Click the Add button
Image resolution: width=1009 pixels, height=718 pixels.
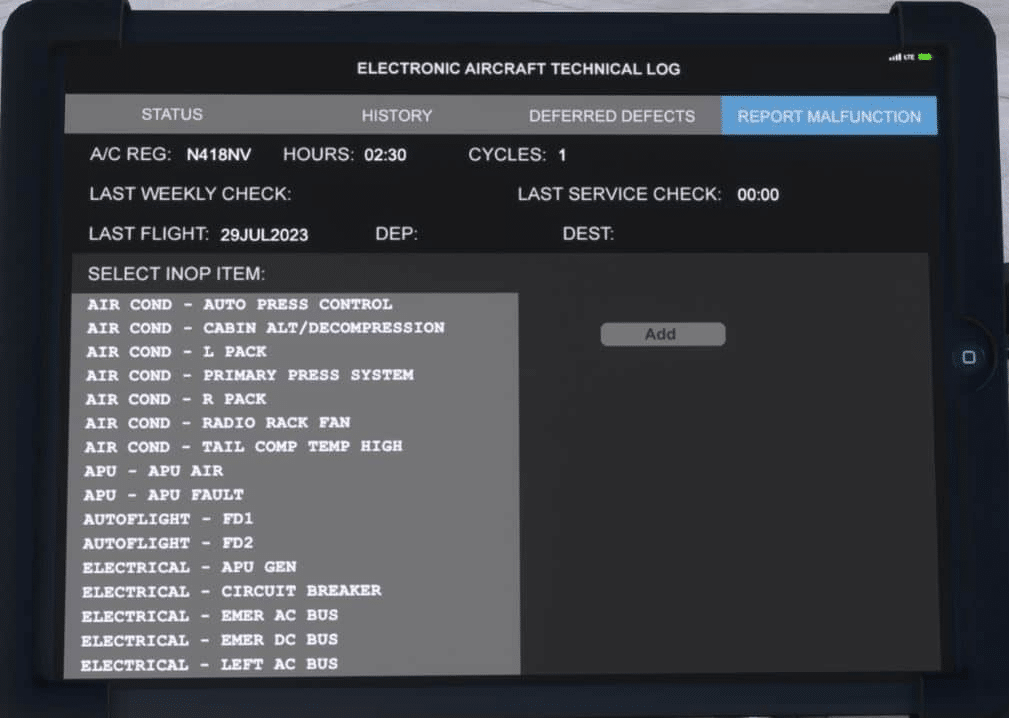coord(662,335)
